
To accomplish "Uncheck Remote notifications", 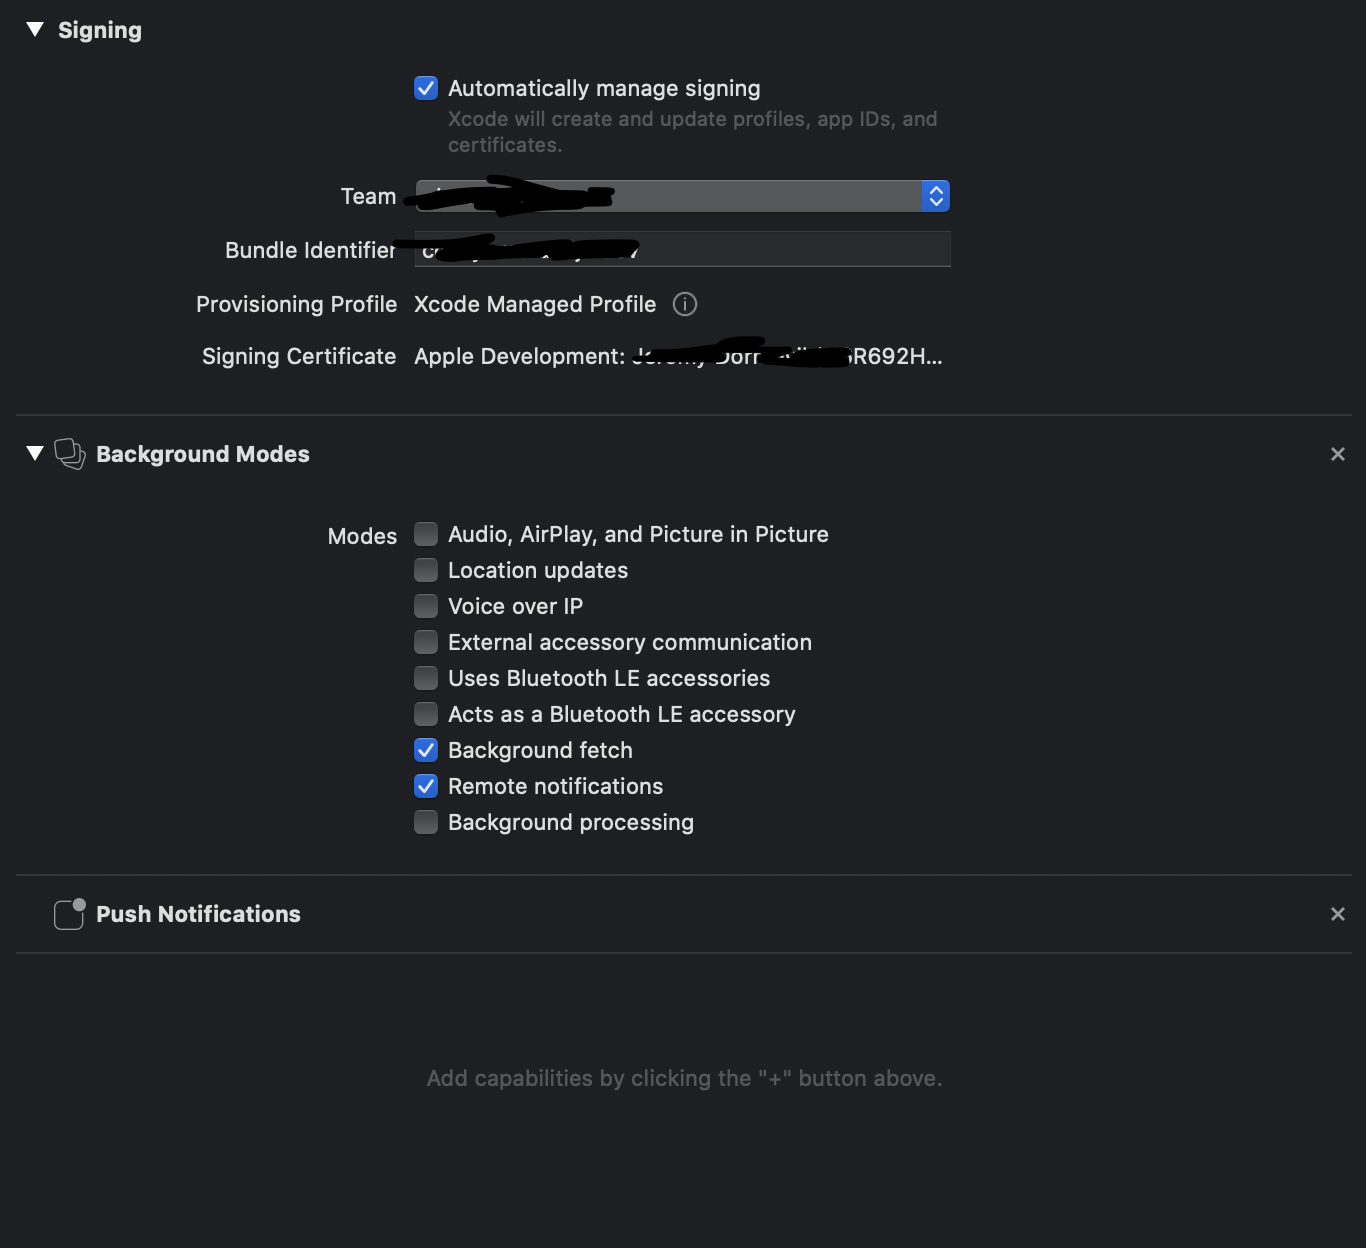I will [426, 786].
